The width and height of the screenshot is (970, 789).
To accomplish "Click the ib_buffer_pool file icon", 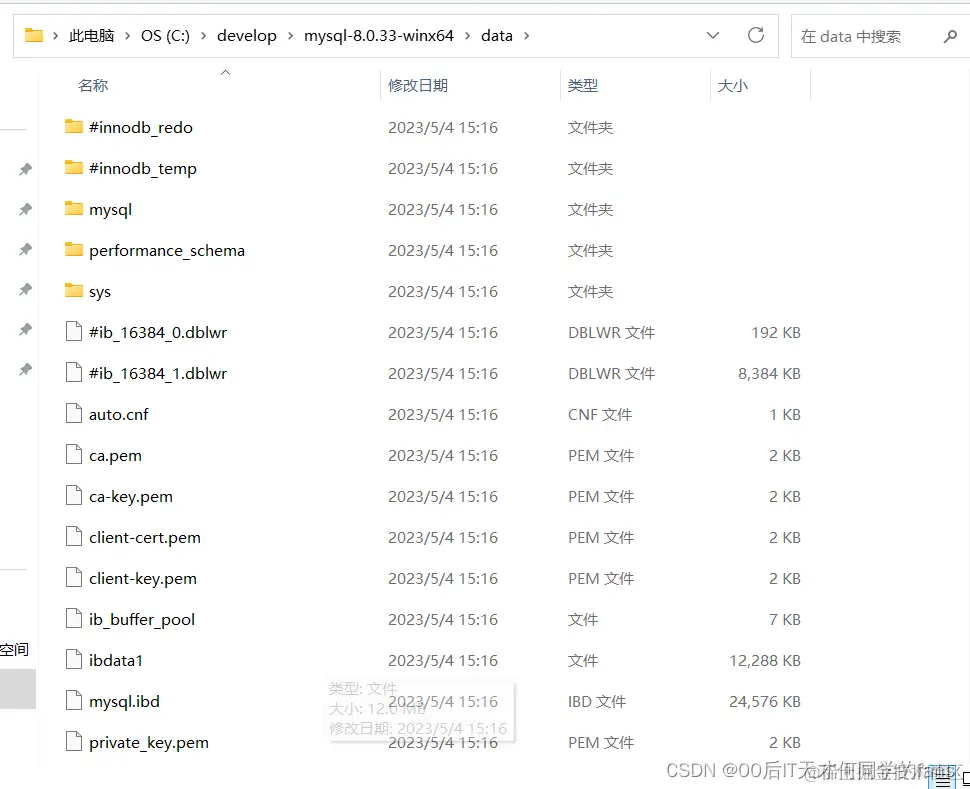I will [x=74, y=619].
